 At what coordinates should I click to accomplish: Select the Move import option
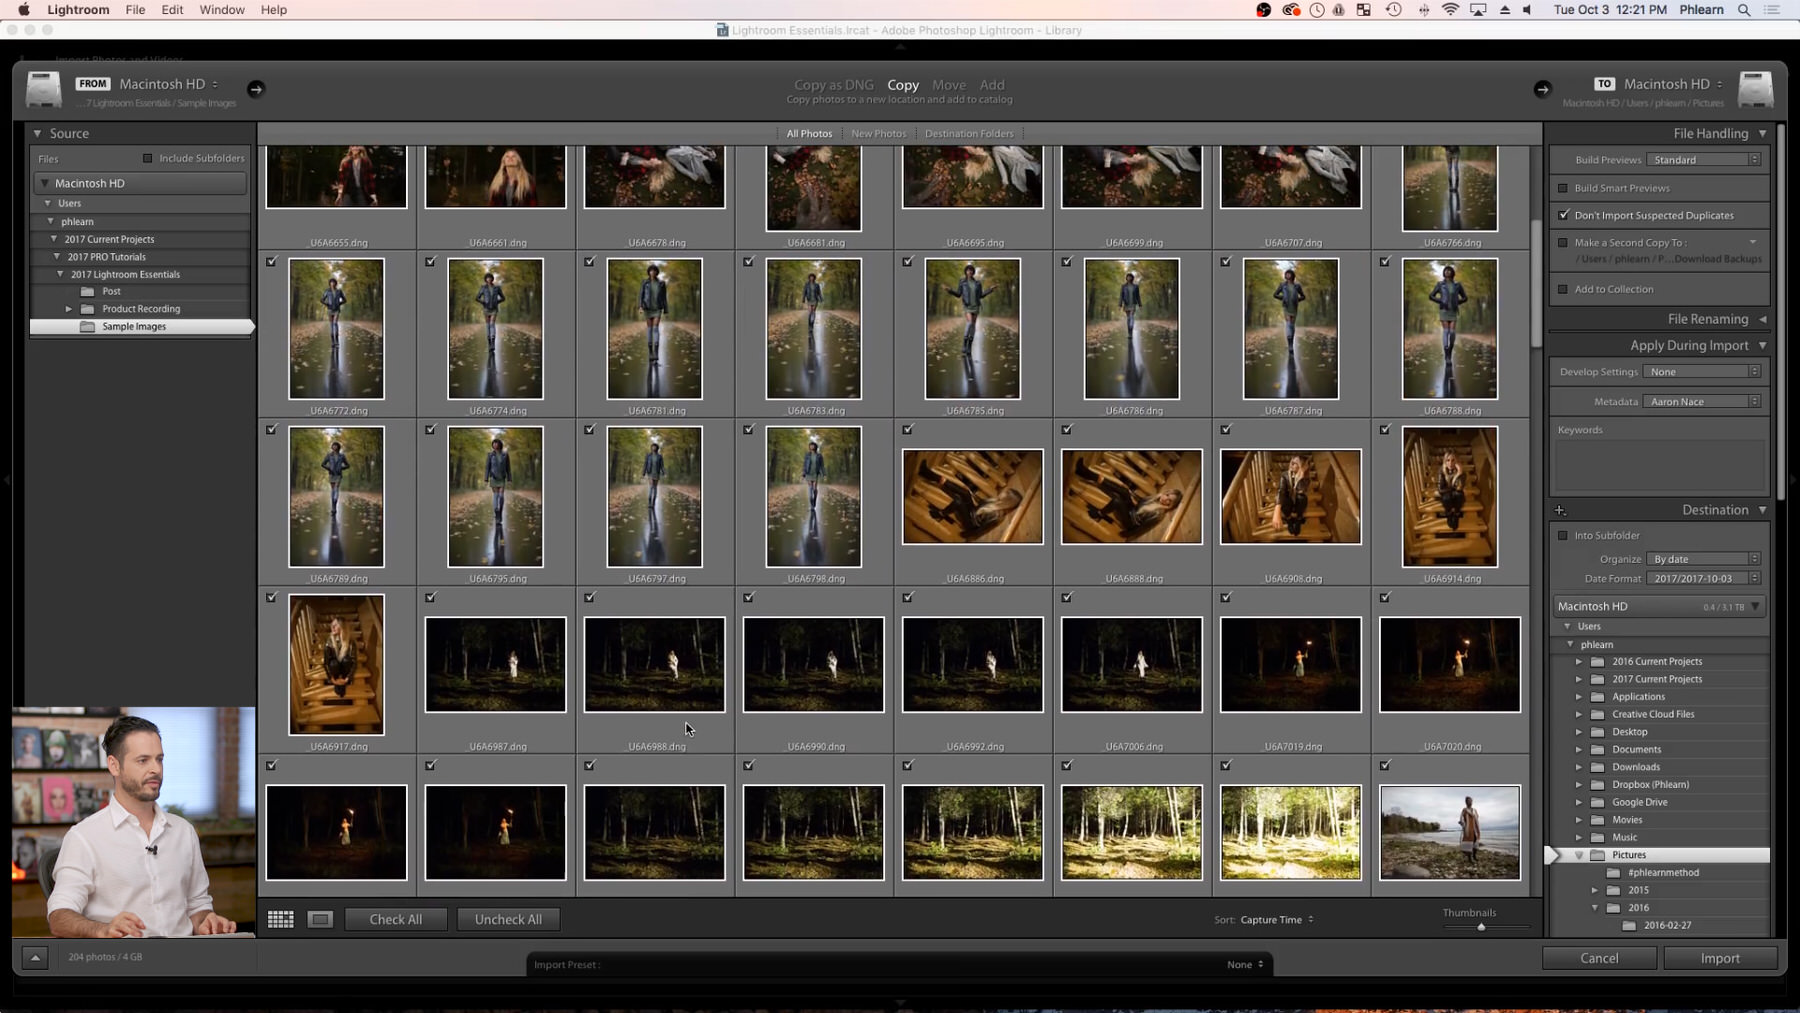click(x=948, y=85)
